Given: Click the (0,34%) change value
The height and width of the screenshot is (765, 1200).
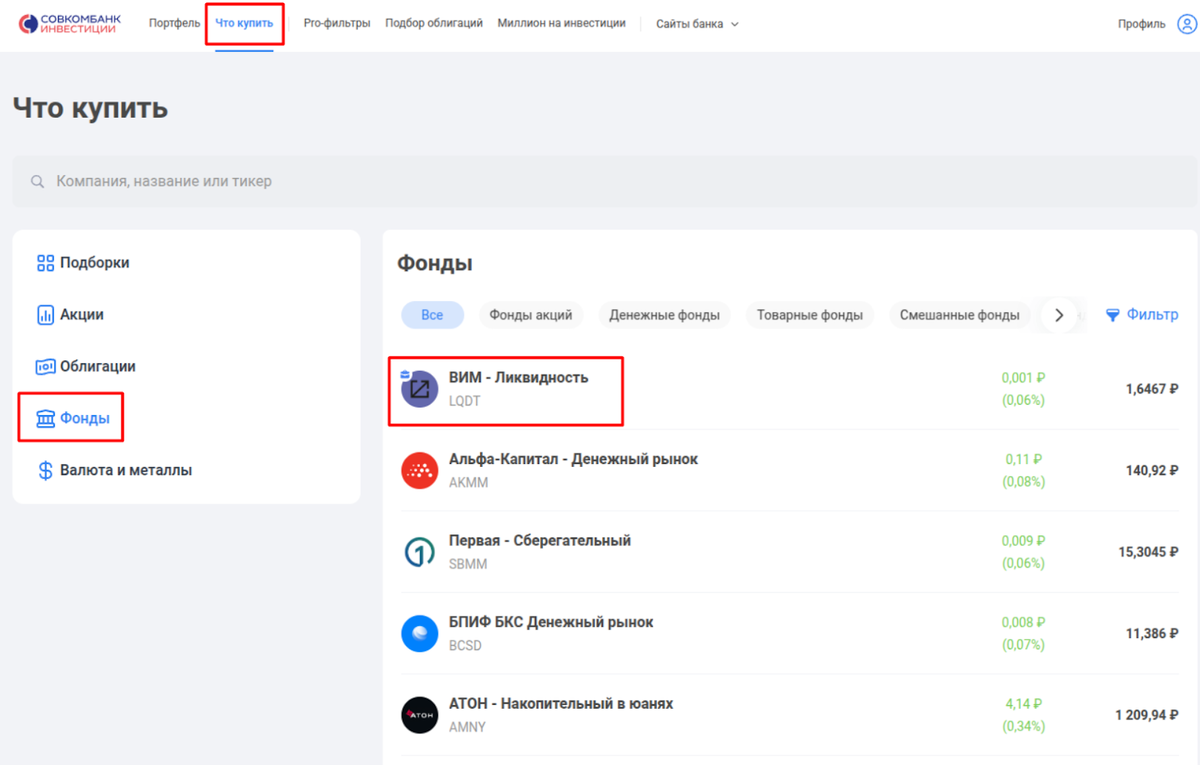Looking at the screenshot, I should 1023,726.
